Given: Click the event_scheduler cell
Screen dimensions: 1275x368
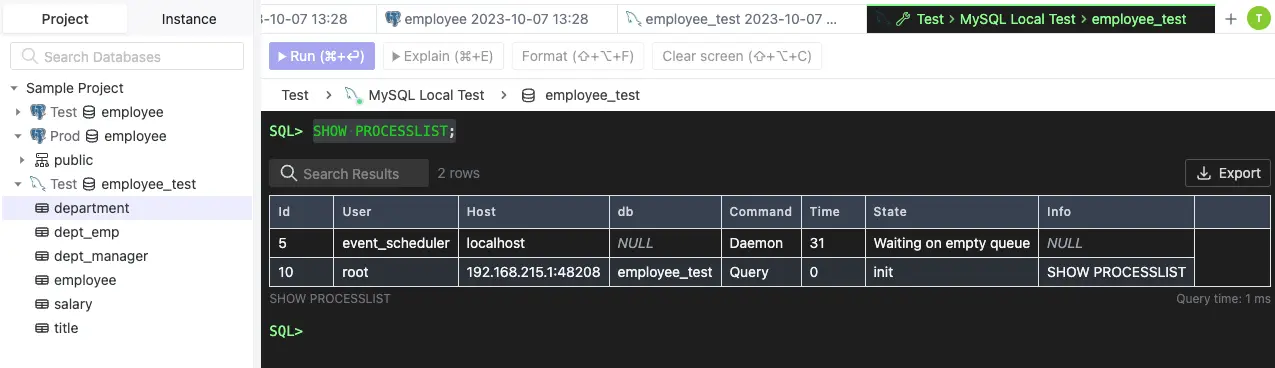Looking at the screenshot, I should point(396,243).
